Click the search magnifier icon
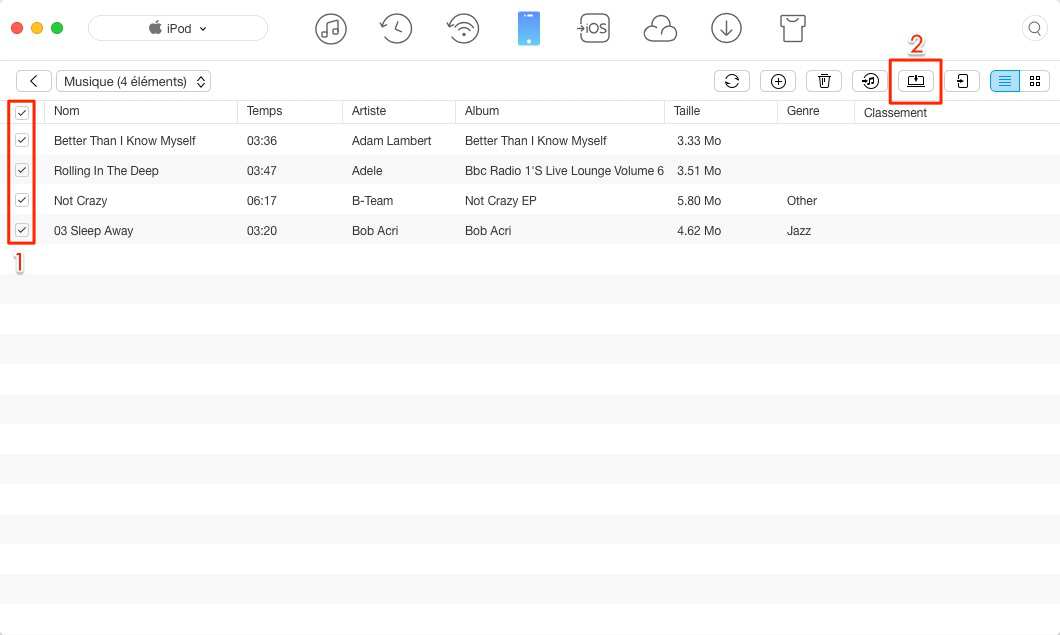Image resolution: width=1060 pixels, height=635 pixels. coord(1034,28)
